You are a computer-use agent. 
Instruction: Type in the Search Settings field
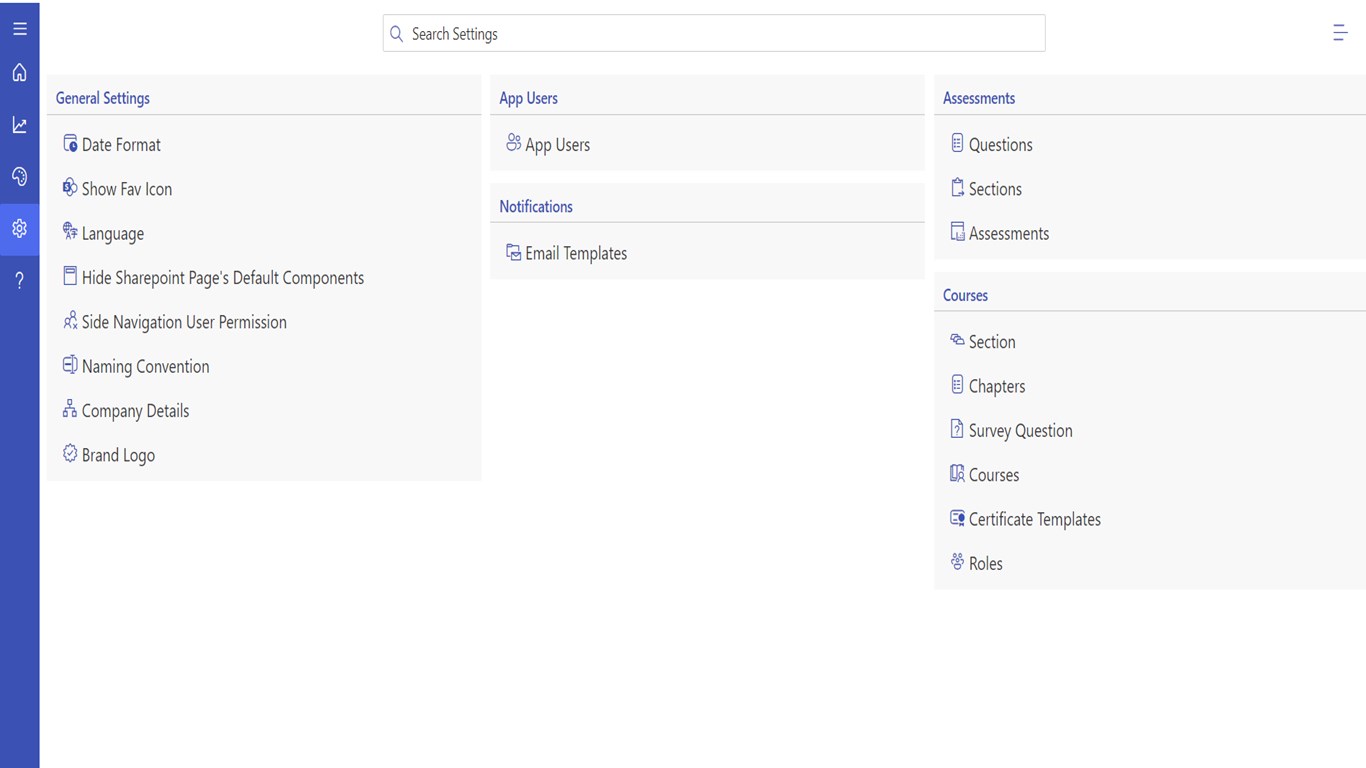(720, 34)
